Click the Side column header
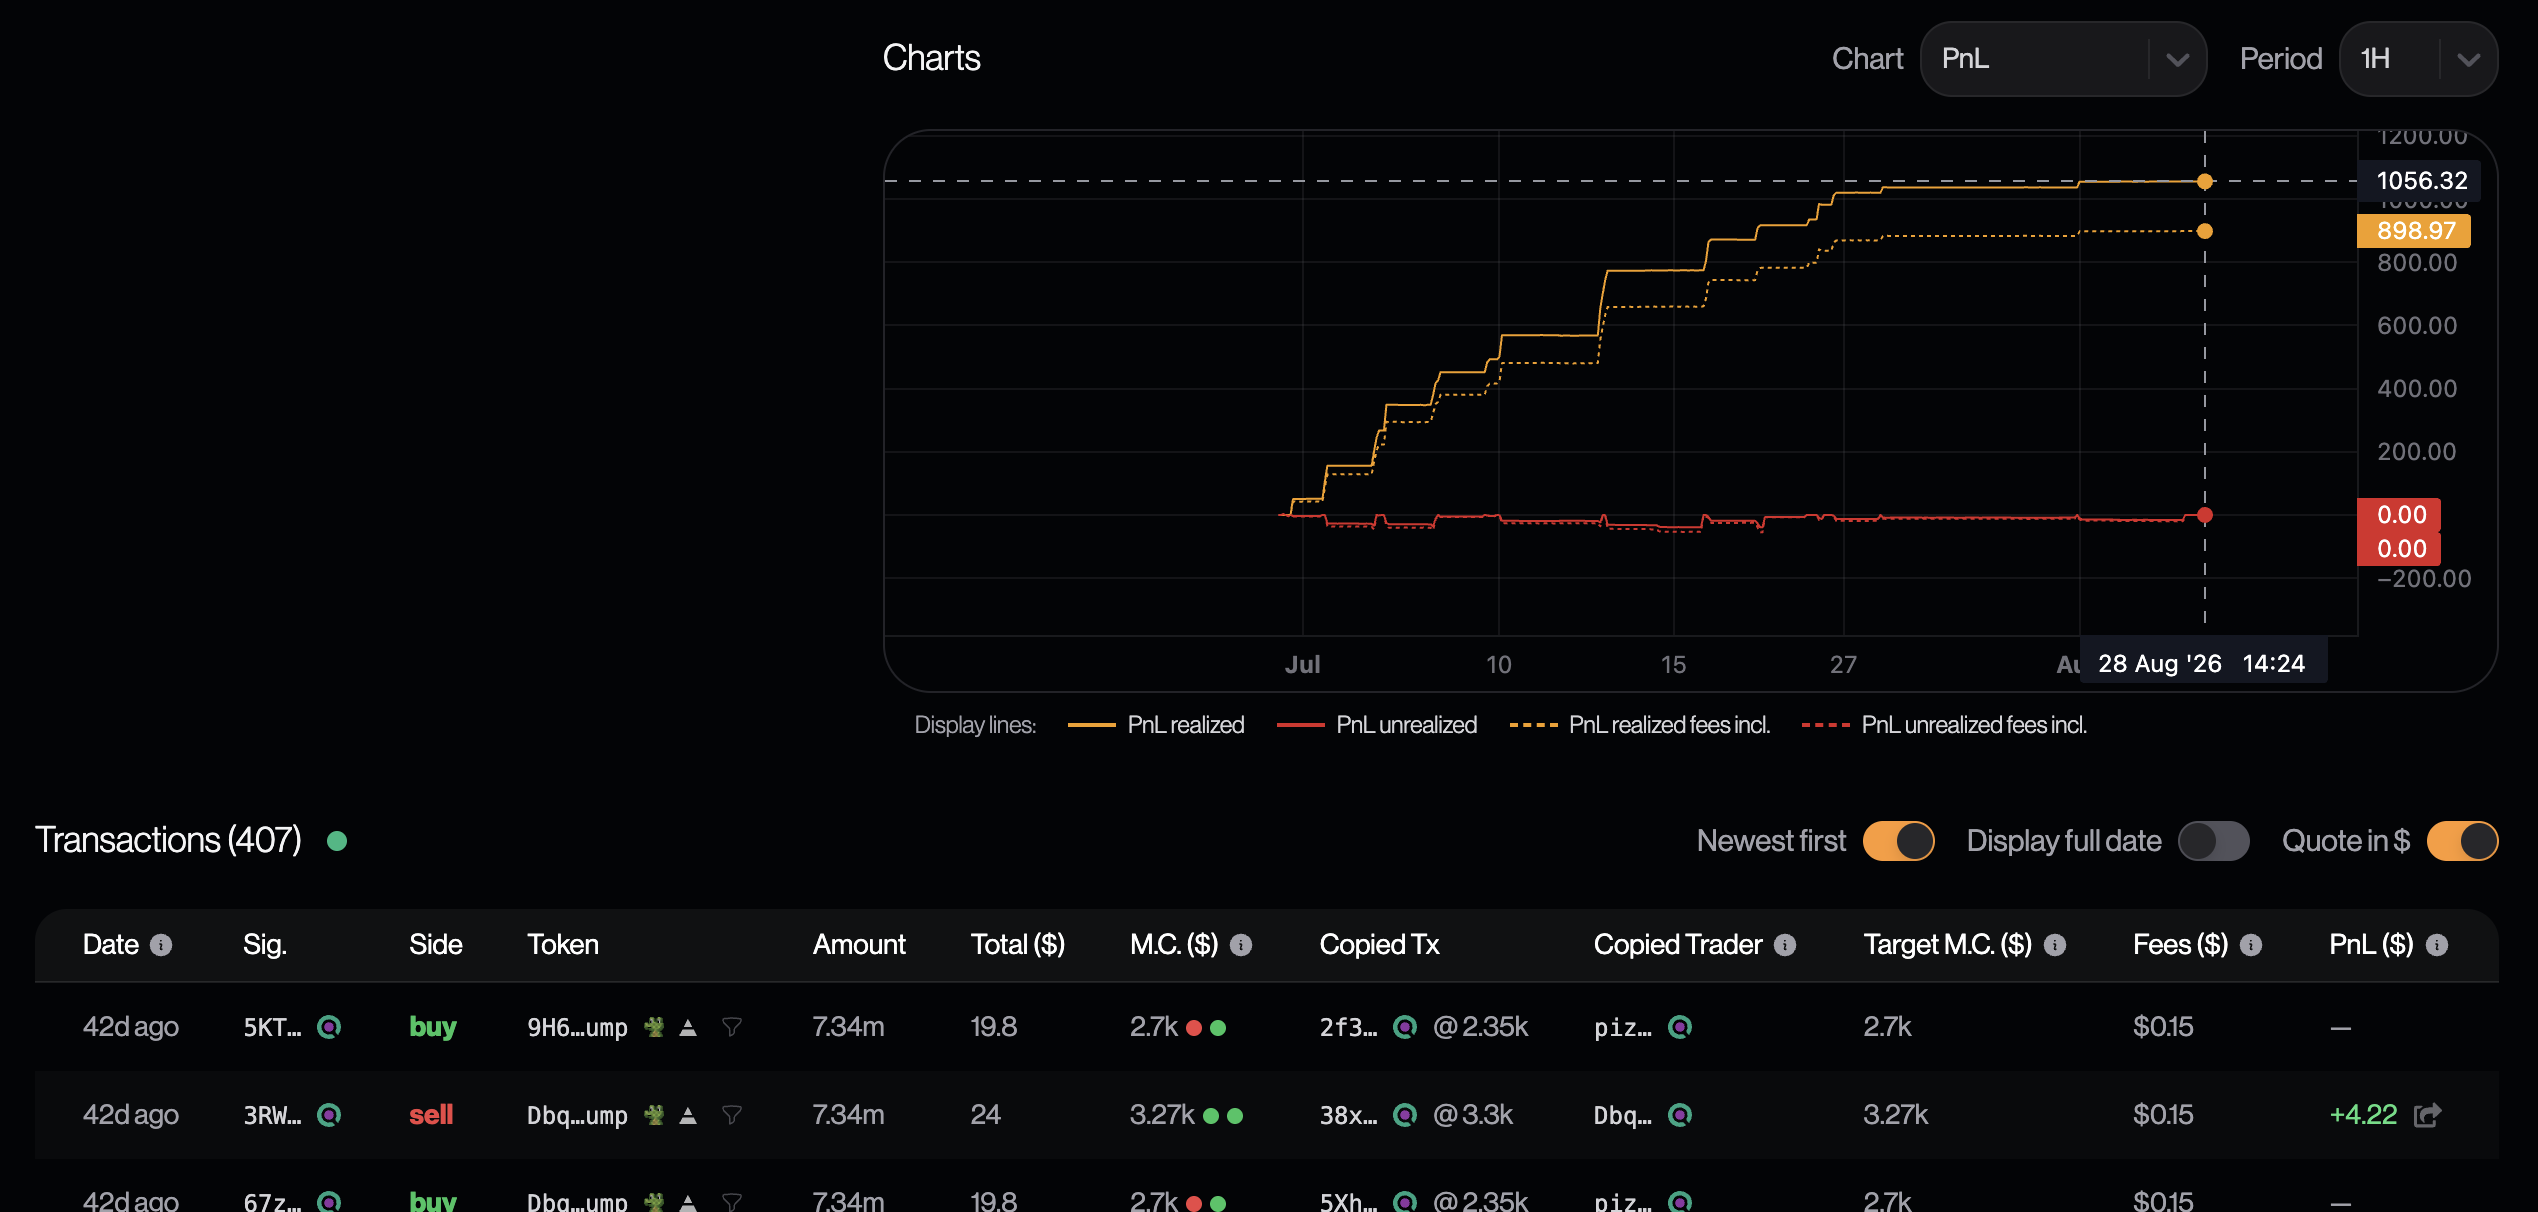Image resolution: width=2538 pixels, height=1212 pixels. tap(436, 945)
